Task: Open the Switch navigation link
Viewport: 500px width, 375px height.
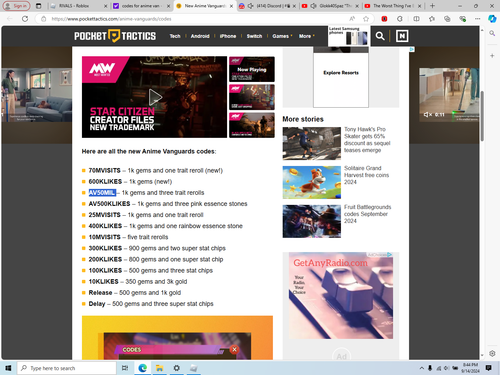Action: tap(254, 36)
